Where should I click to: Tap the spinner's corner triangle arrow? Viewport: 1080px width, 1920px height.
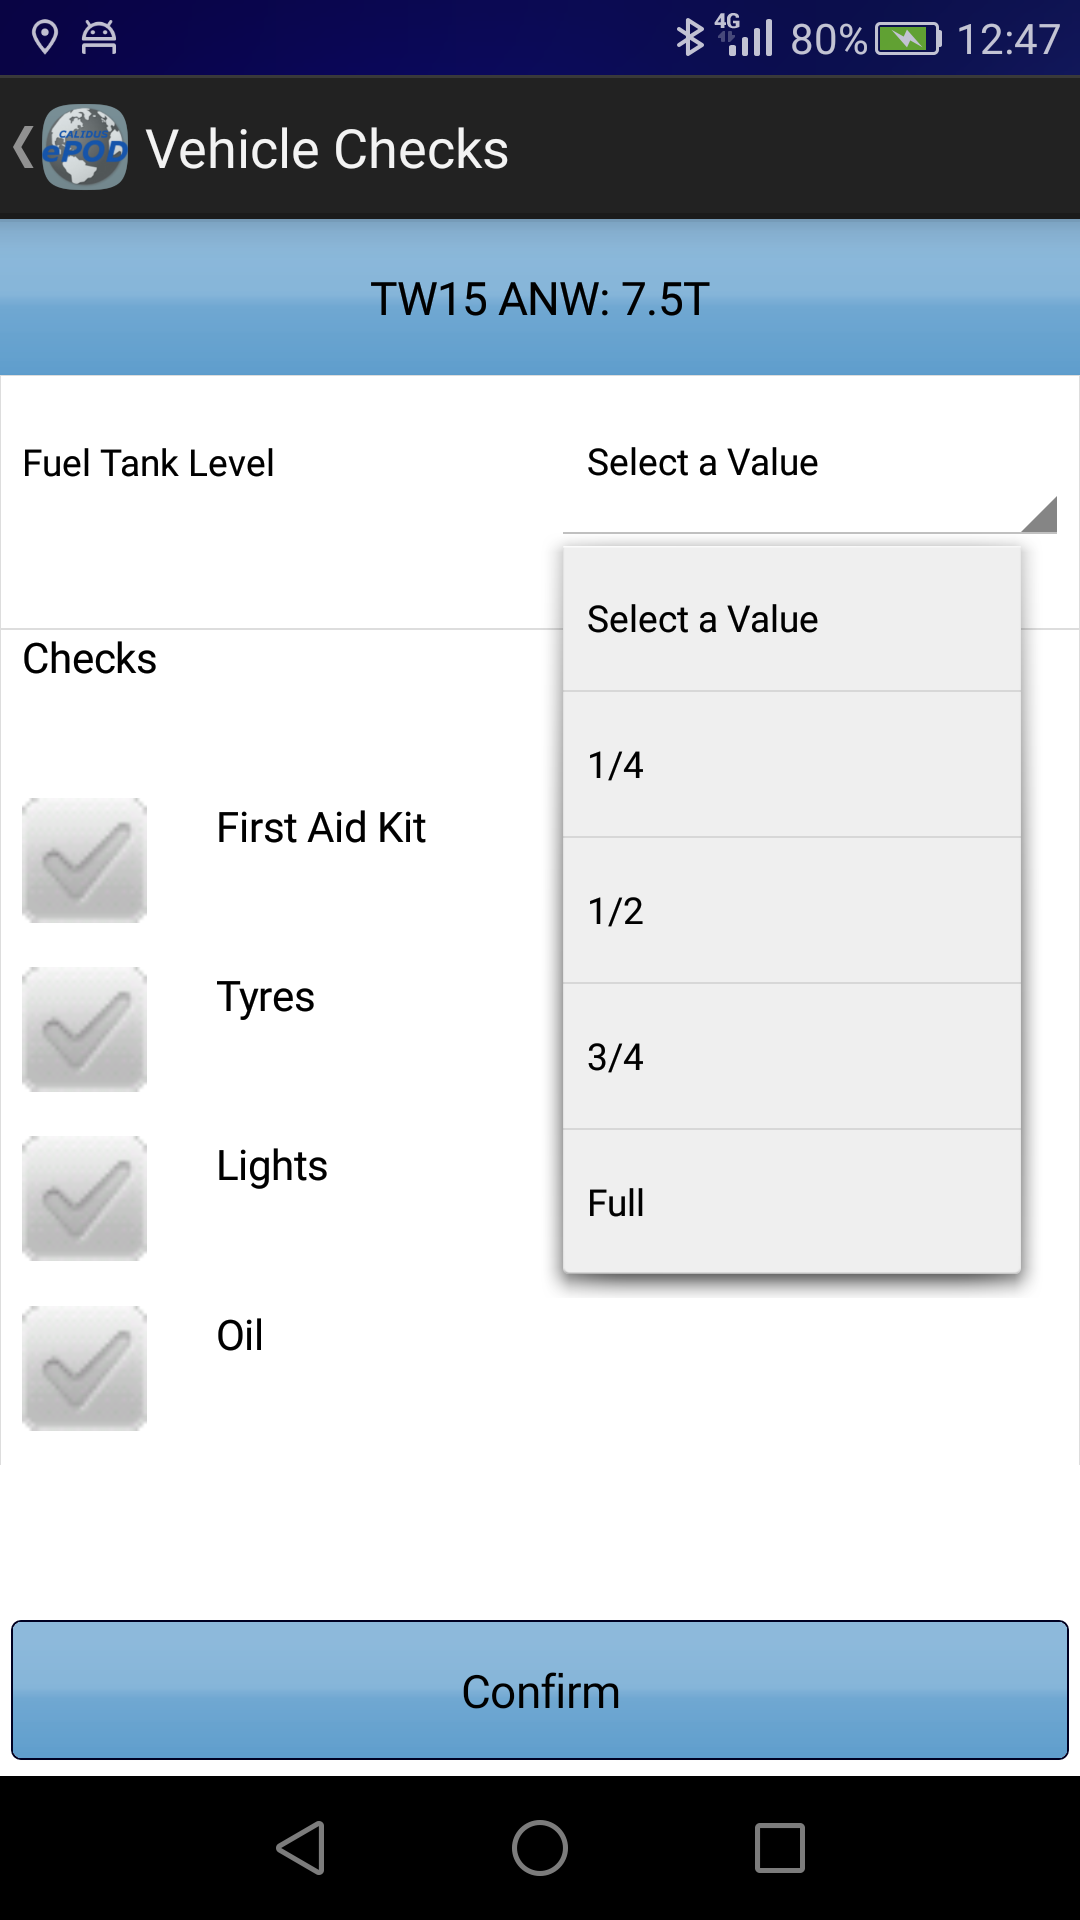pos(1040,514)
